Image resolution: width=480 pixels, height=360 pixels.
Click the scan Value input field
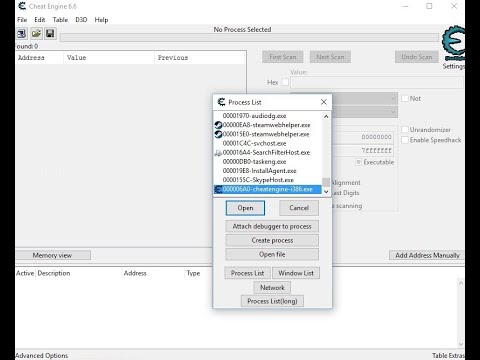pos(377,82)
